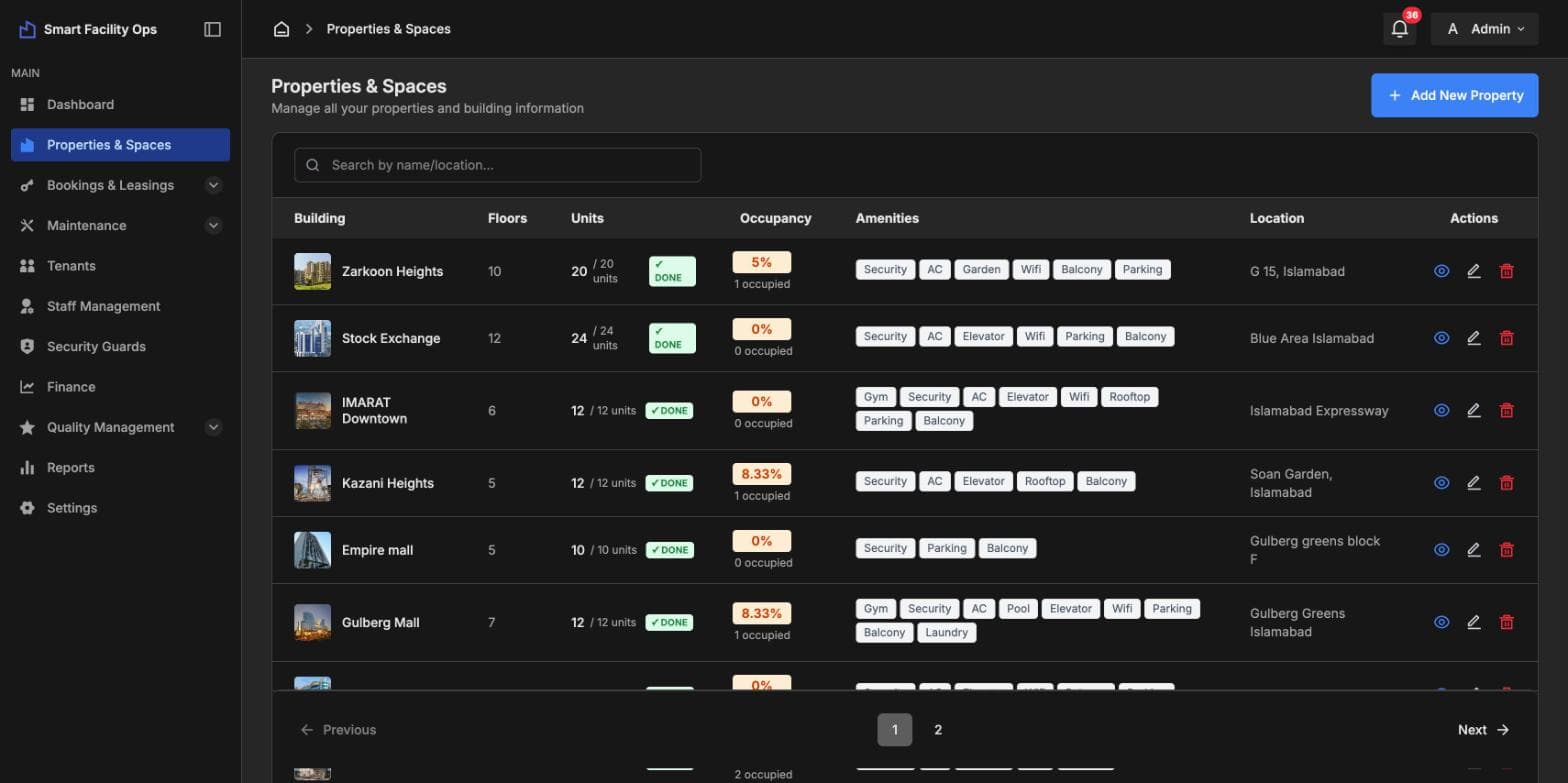Image resolution: width=1568 pixels, height=783 pixels.
Task: Edit the Empire mall row
Action: click(x=1473, y=549)
